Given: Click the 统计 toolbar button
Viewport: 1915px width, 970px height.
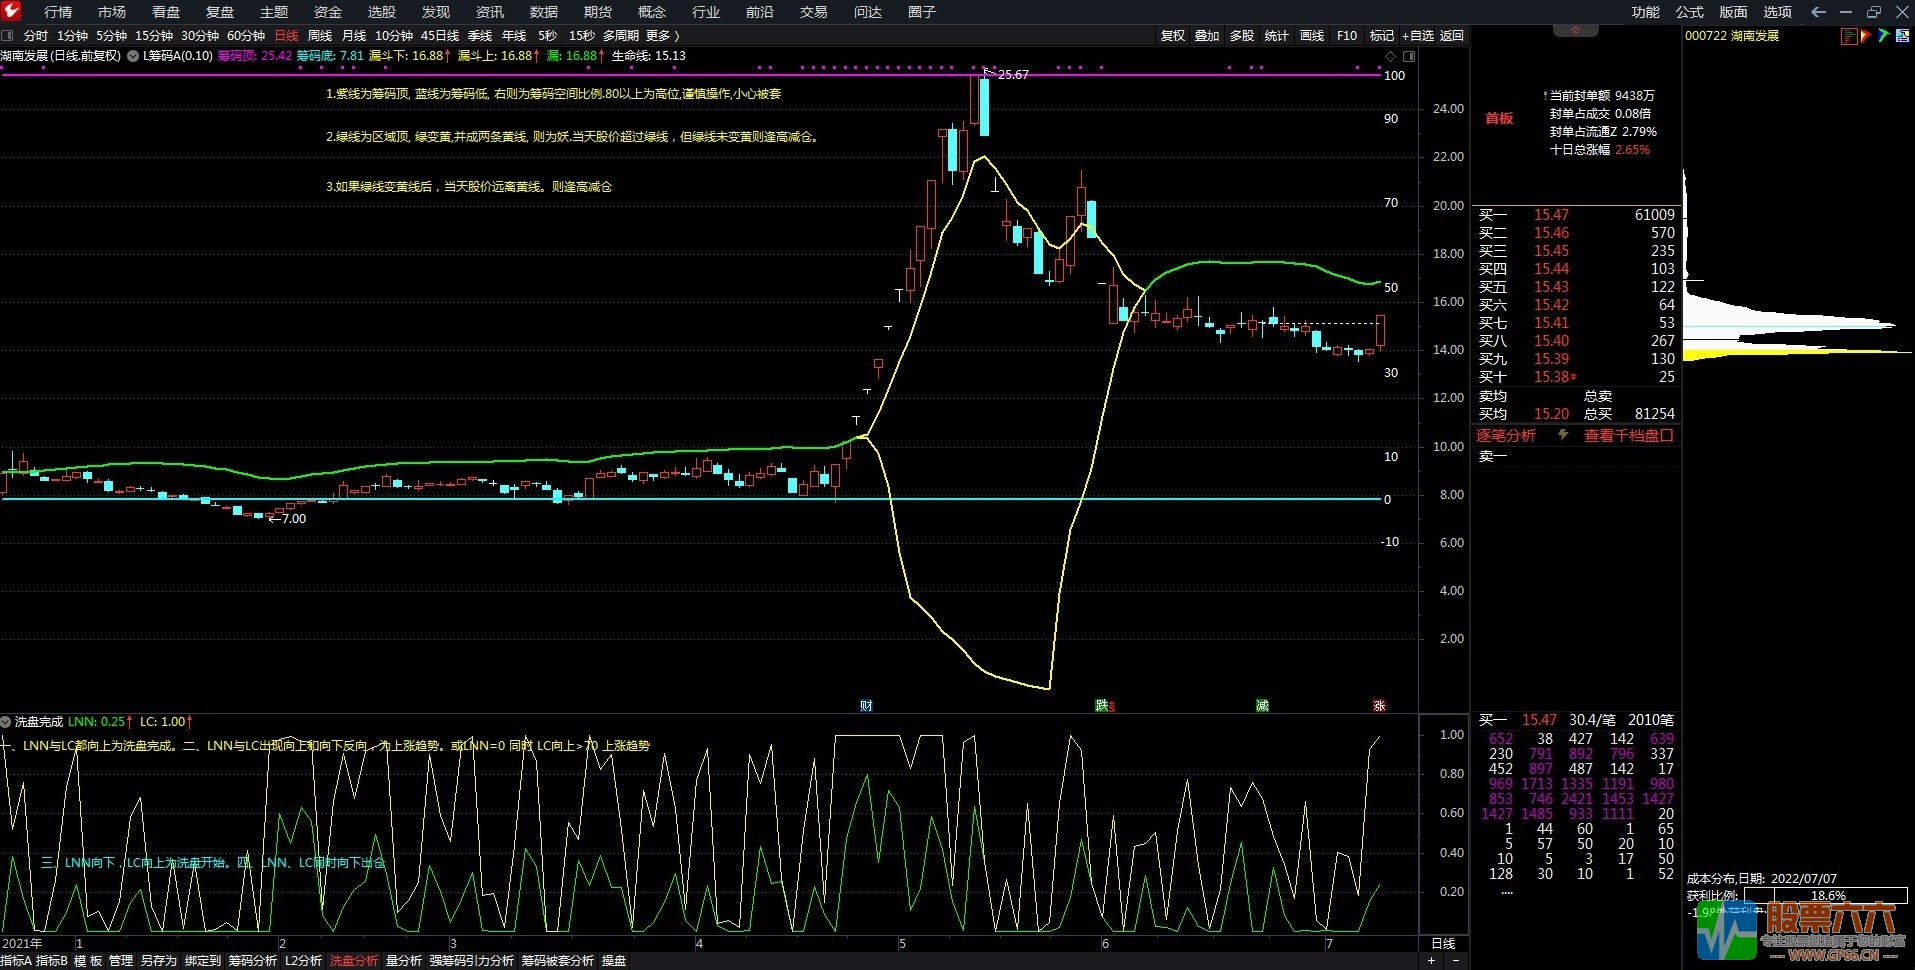Looking at the screenshot, I should [x=1277, y=35].
